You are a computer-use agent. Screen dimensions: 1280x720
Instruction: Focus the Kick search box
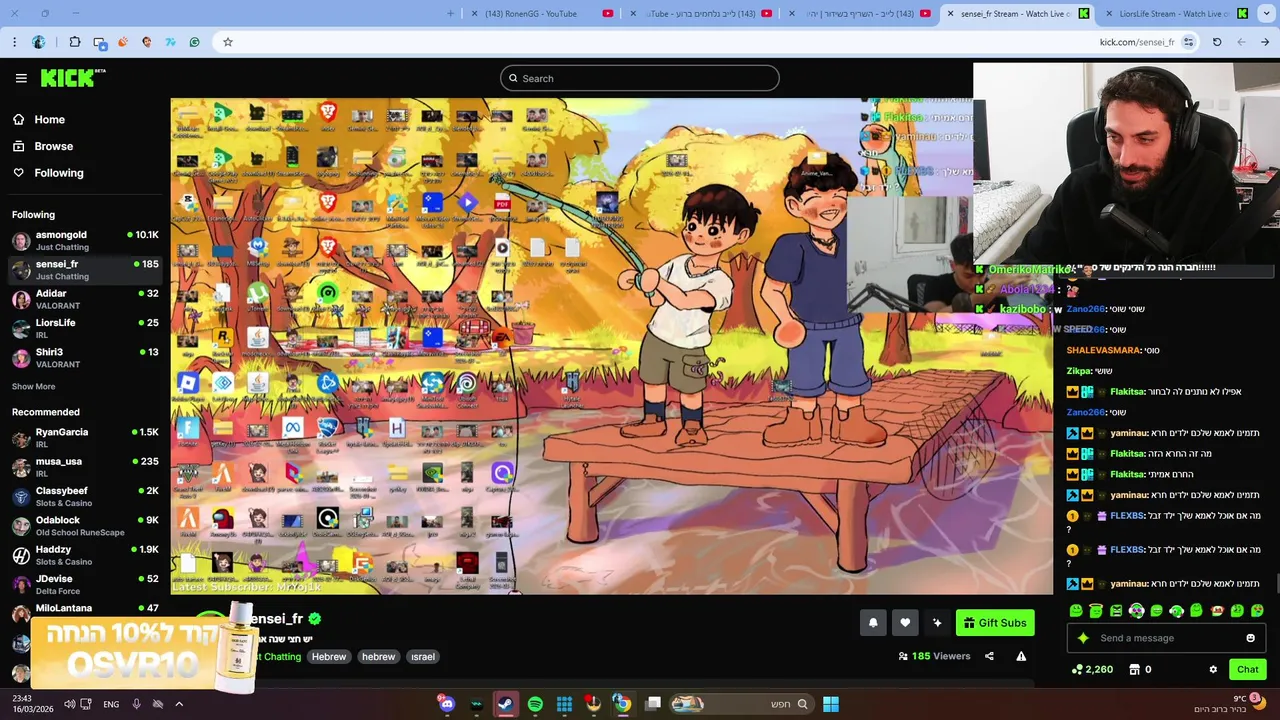point(640,78)
